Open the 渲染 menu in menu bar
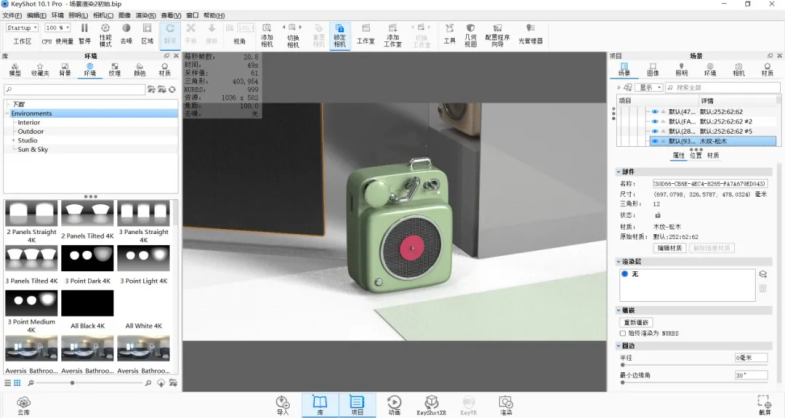This screenshot has height=418, width=785. tap(142, 16)
